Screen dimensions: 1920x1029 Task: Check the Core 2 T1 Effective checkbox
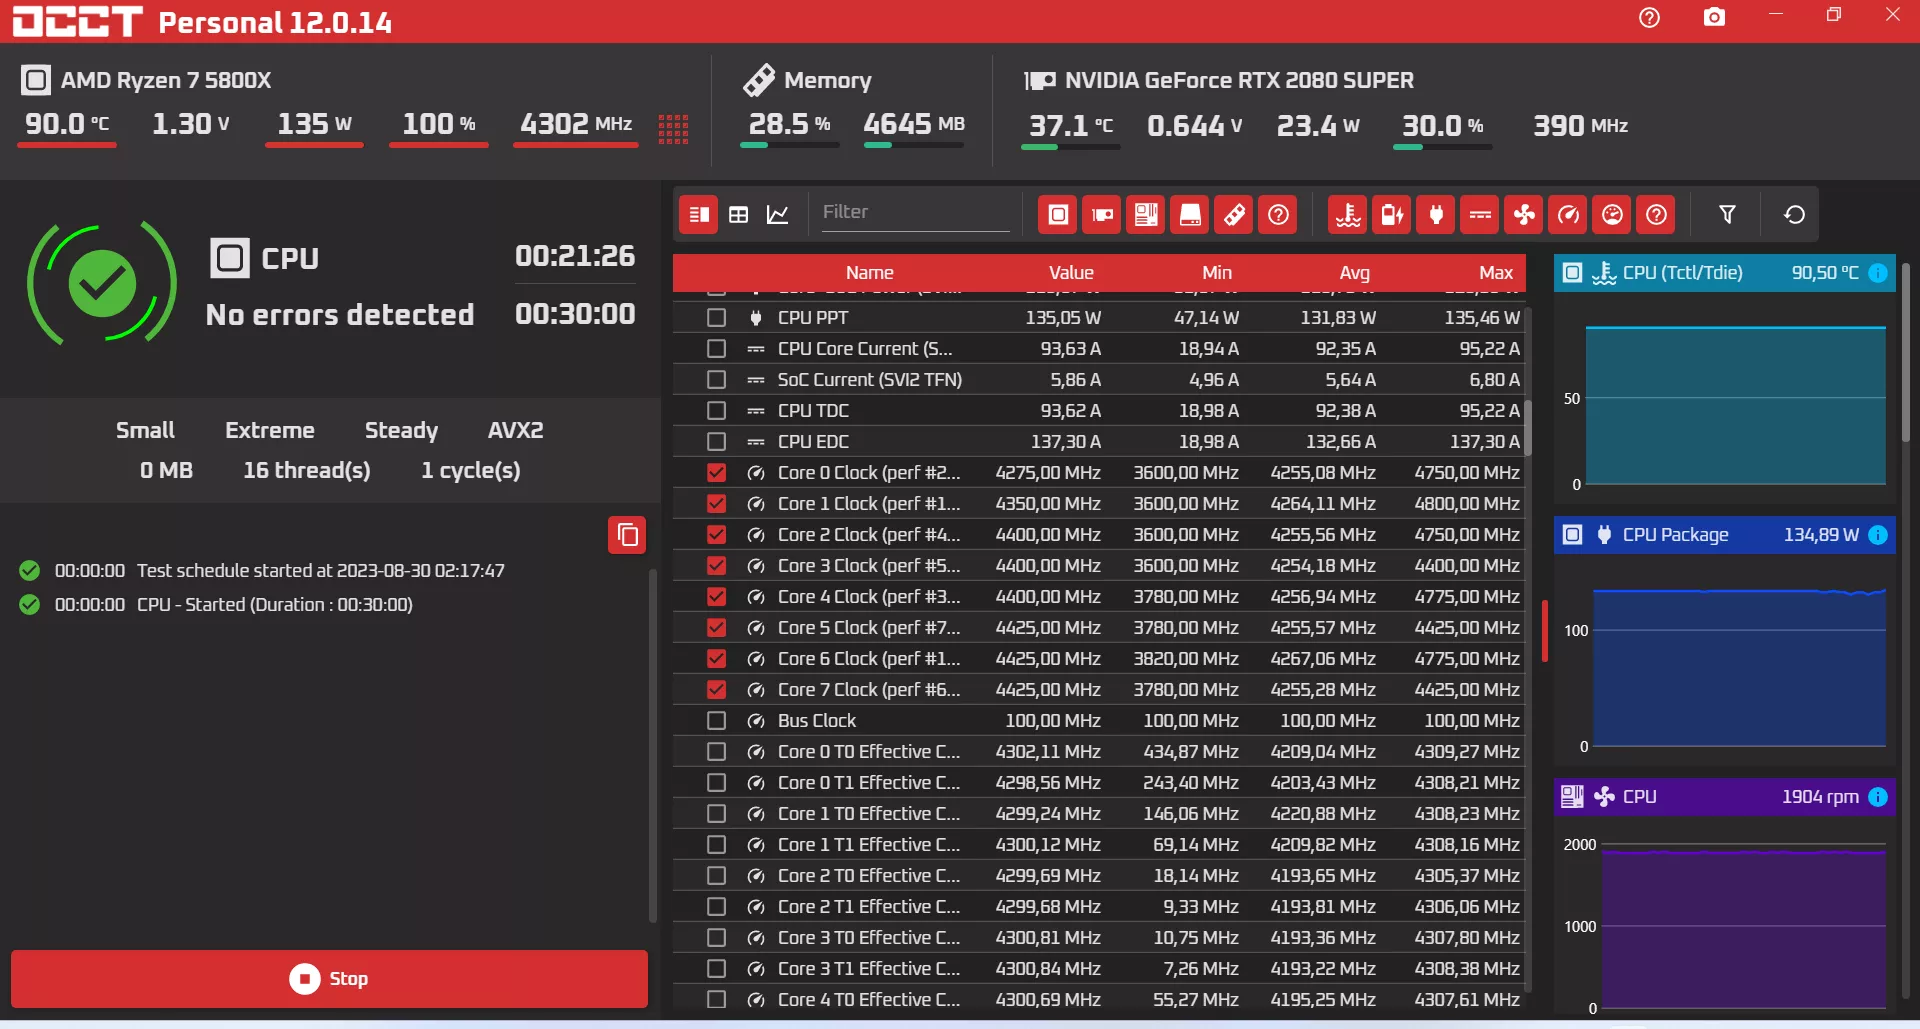[x=716, y=907]
